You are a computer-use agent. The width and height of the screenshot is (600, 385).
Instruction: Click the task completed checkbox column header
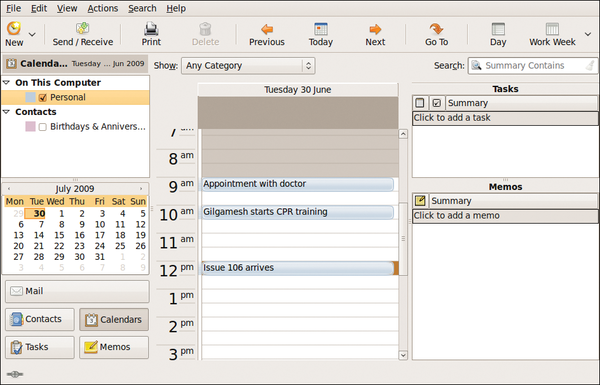[x=436, y=103]
